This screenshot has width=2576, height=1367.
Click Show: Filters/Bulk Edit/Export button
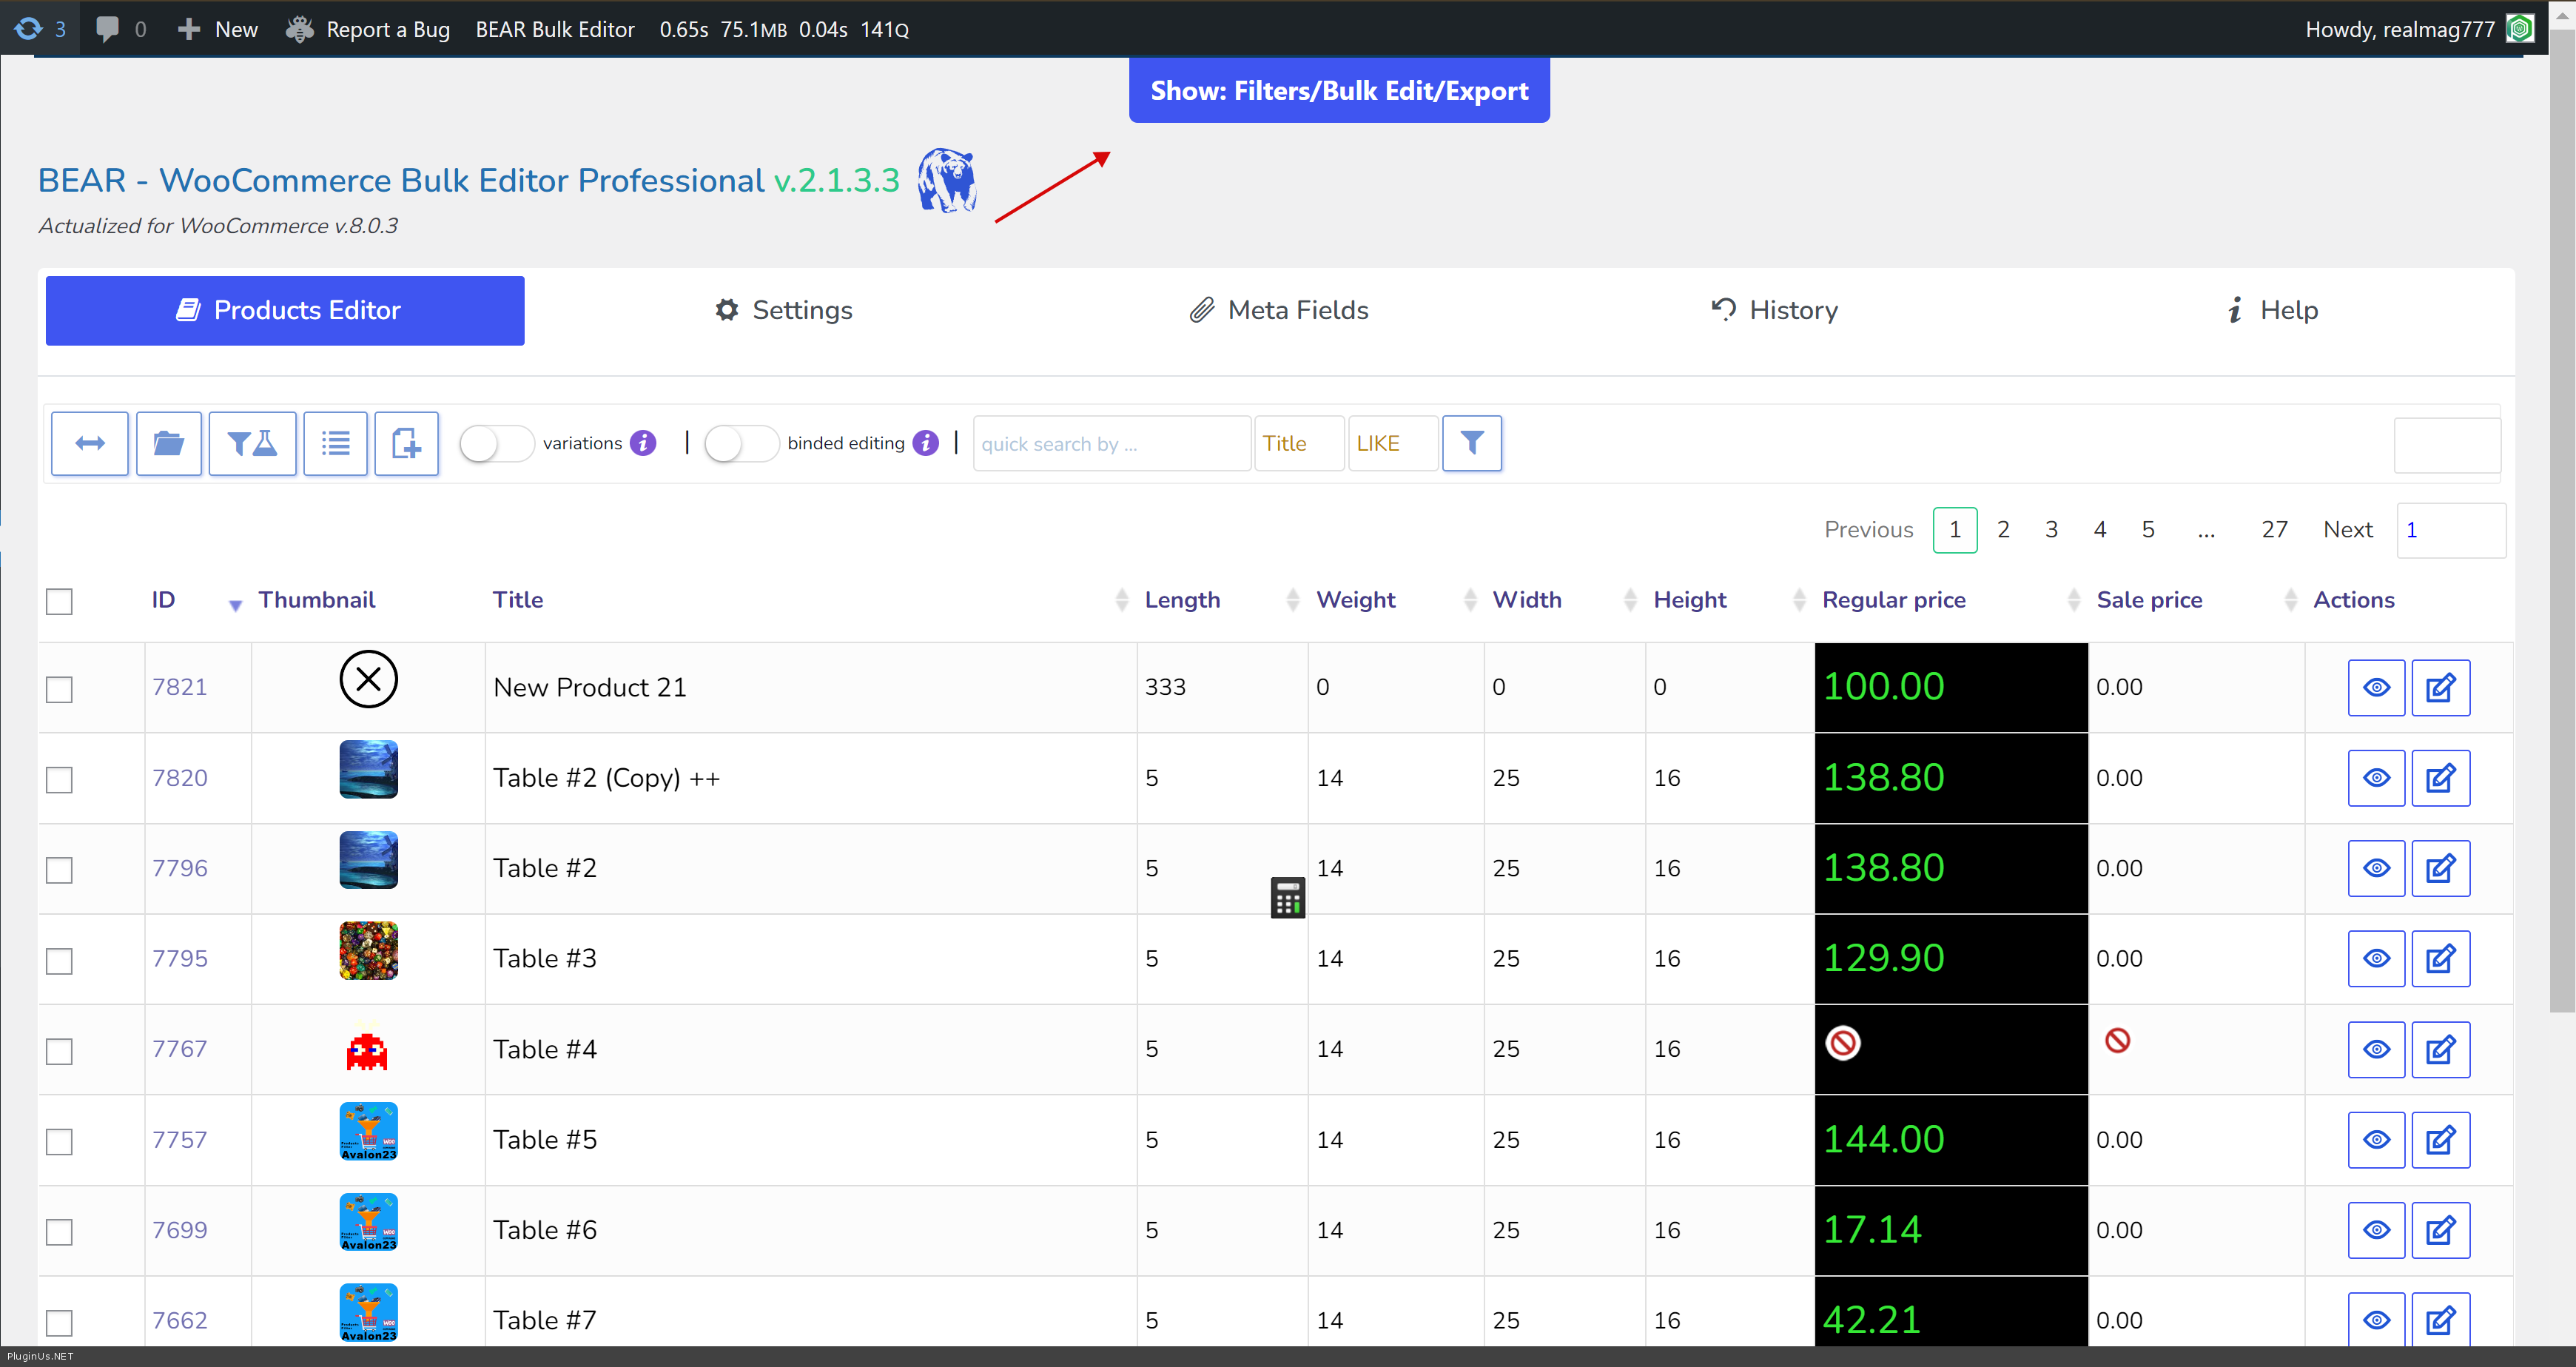[x=1339, y=90]
